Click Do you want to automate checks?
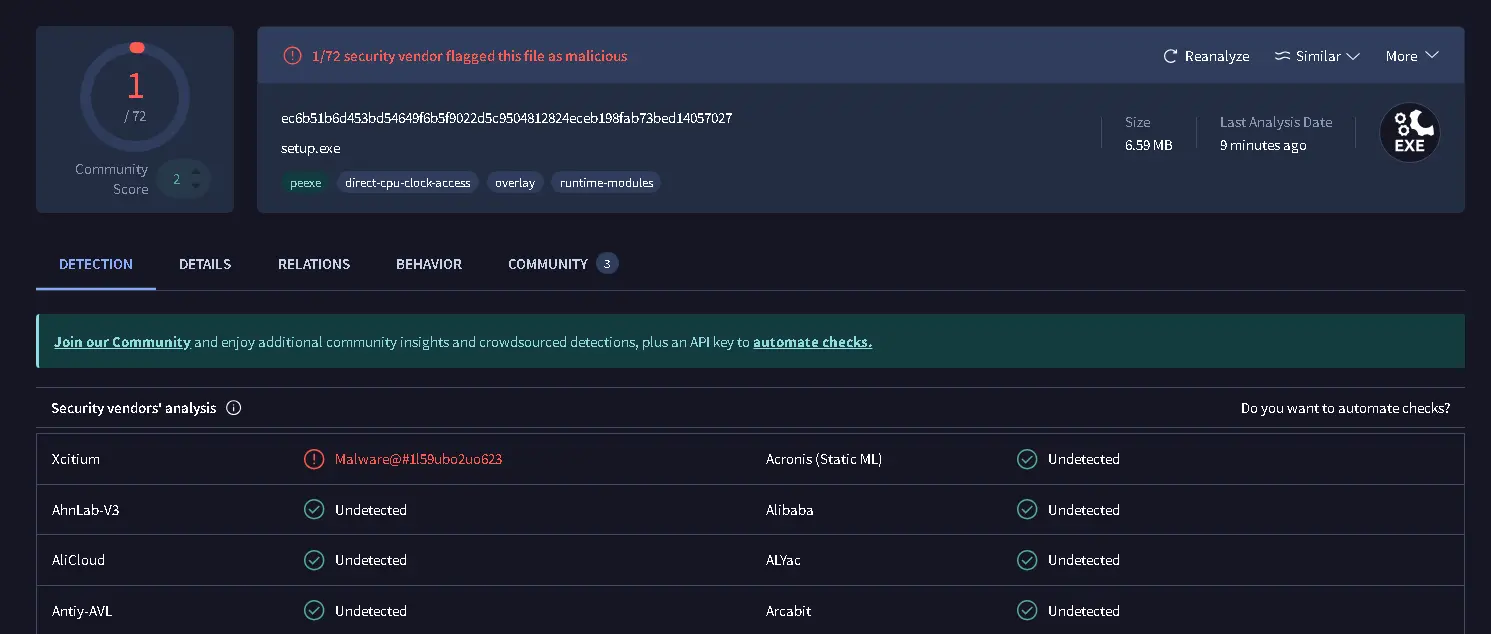Viewport: 1491px width, 634px height. click(x=1345, y=408)
